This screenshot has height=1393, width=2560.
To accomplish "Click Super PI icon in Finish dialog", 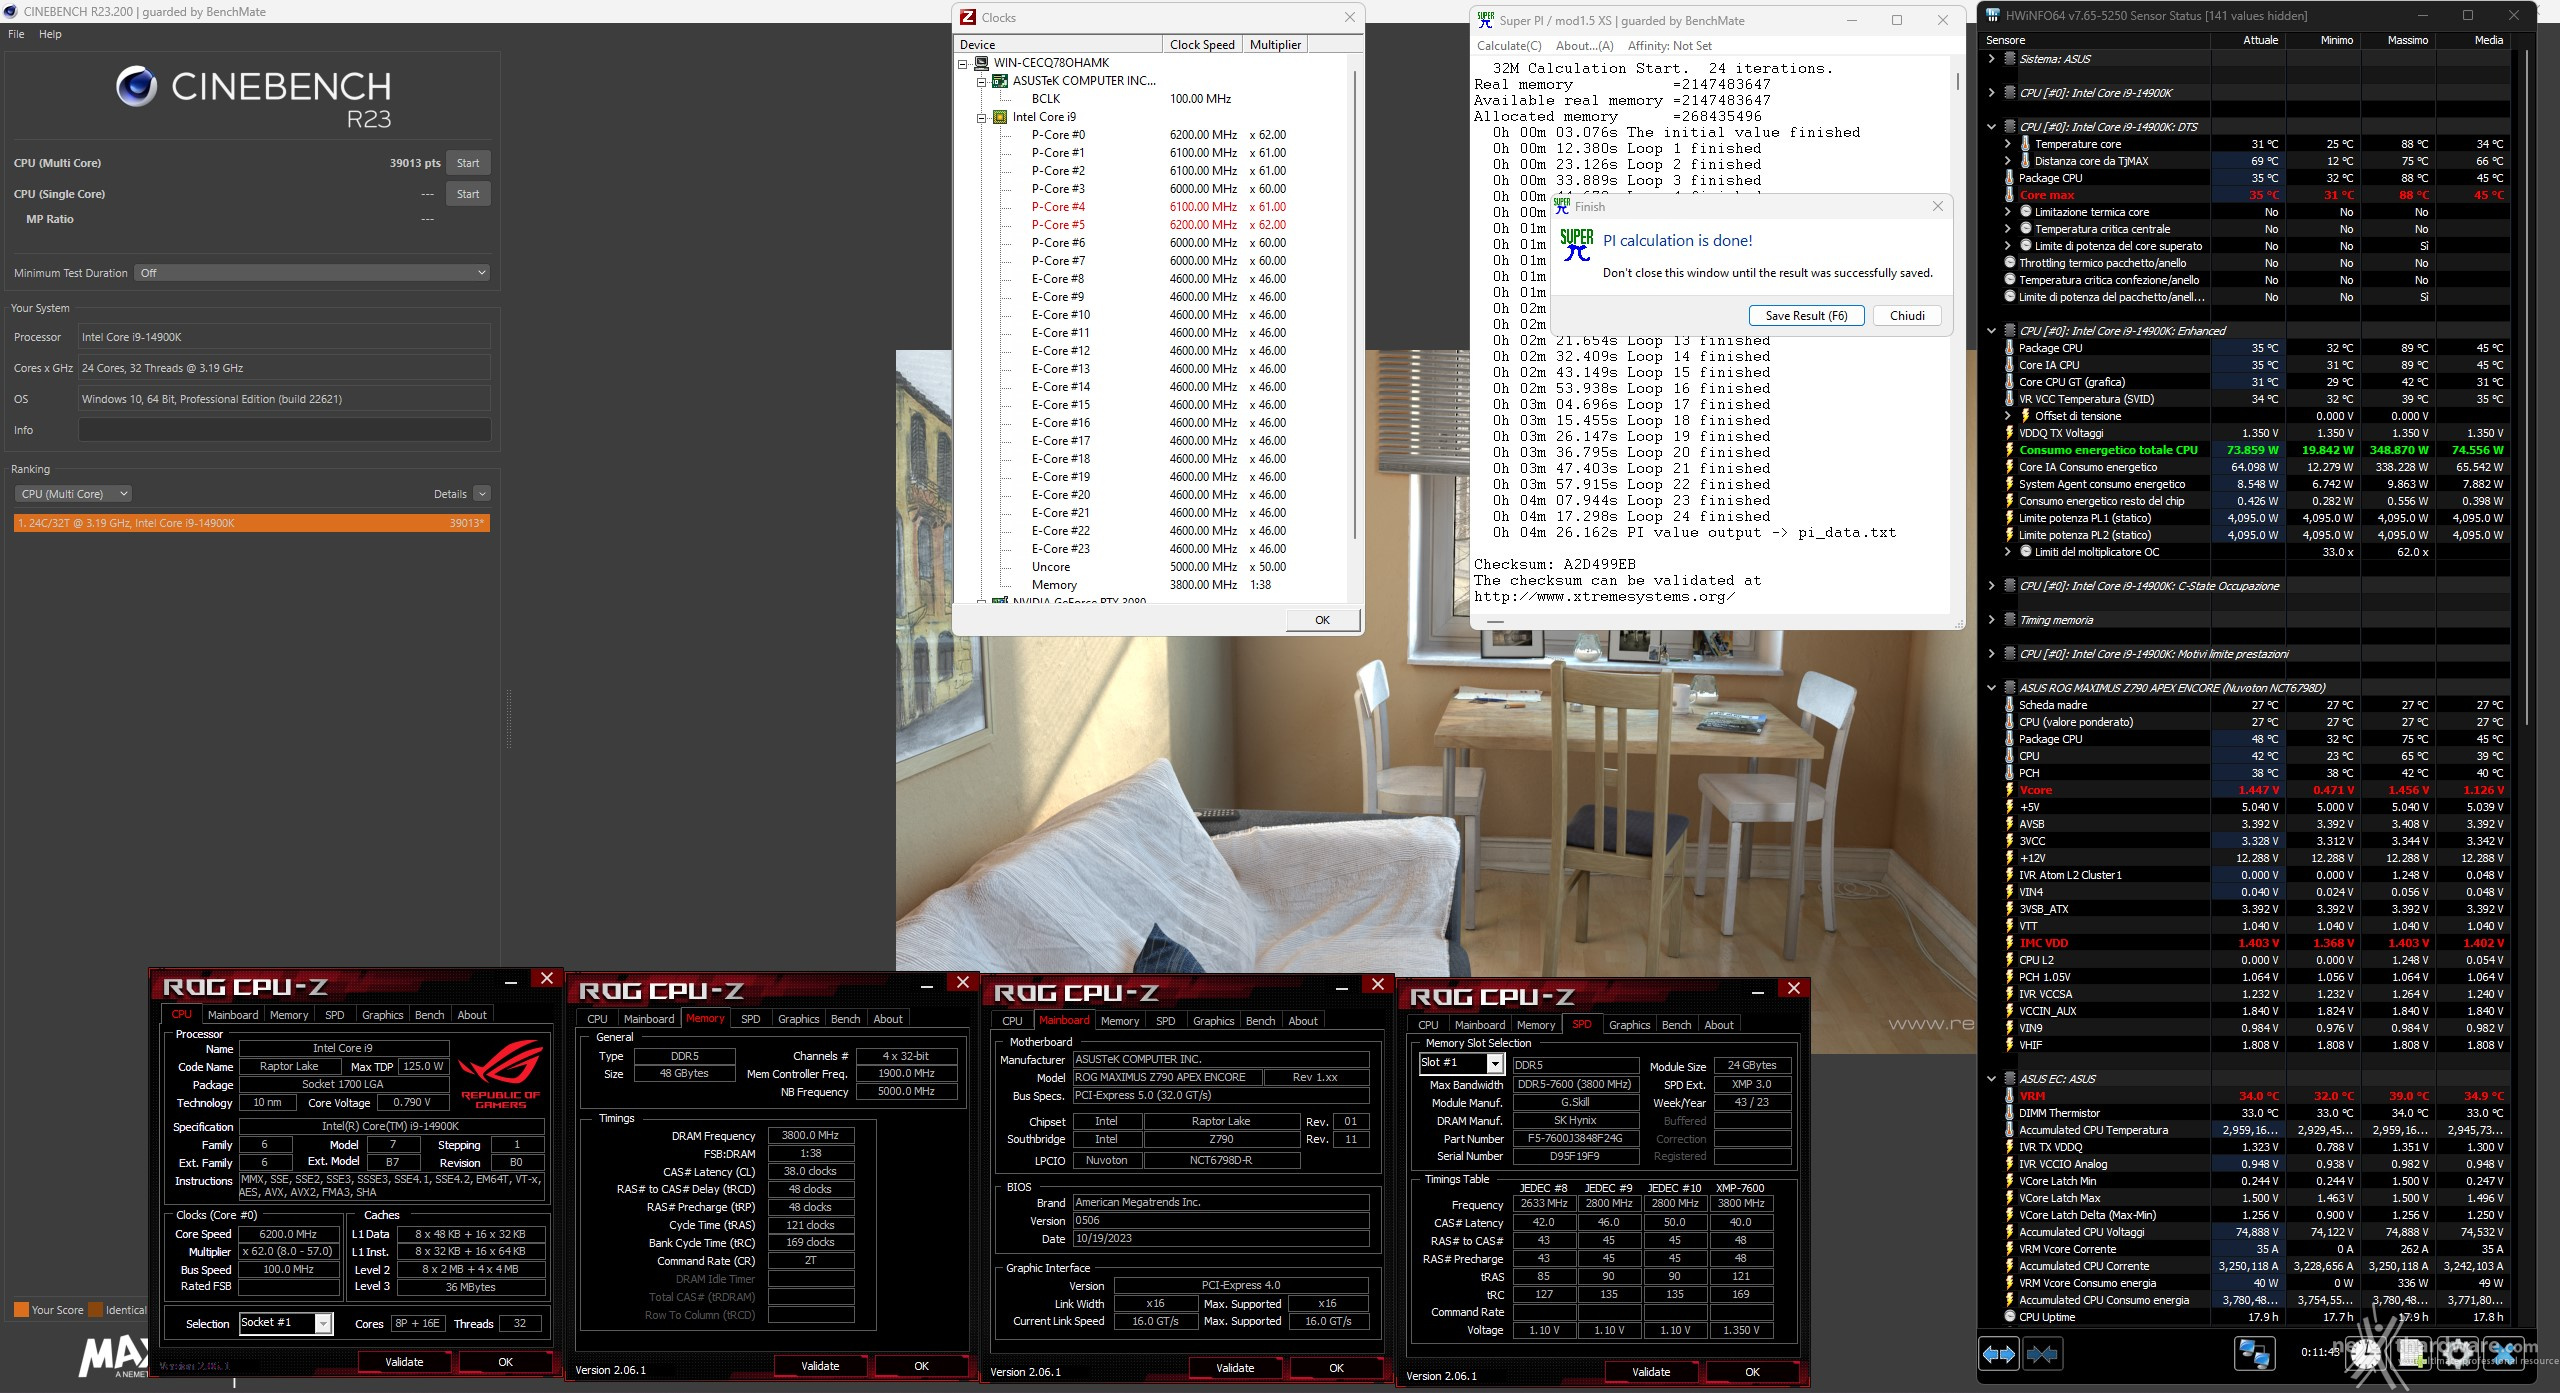I will 1577,244.
